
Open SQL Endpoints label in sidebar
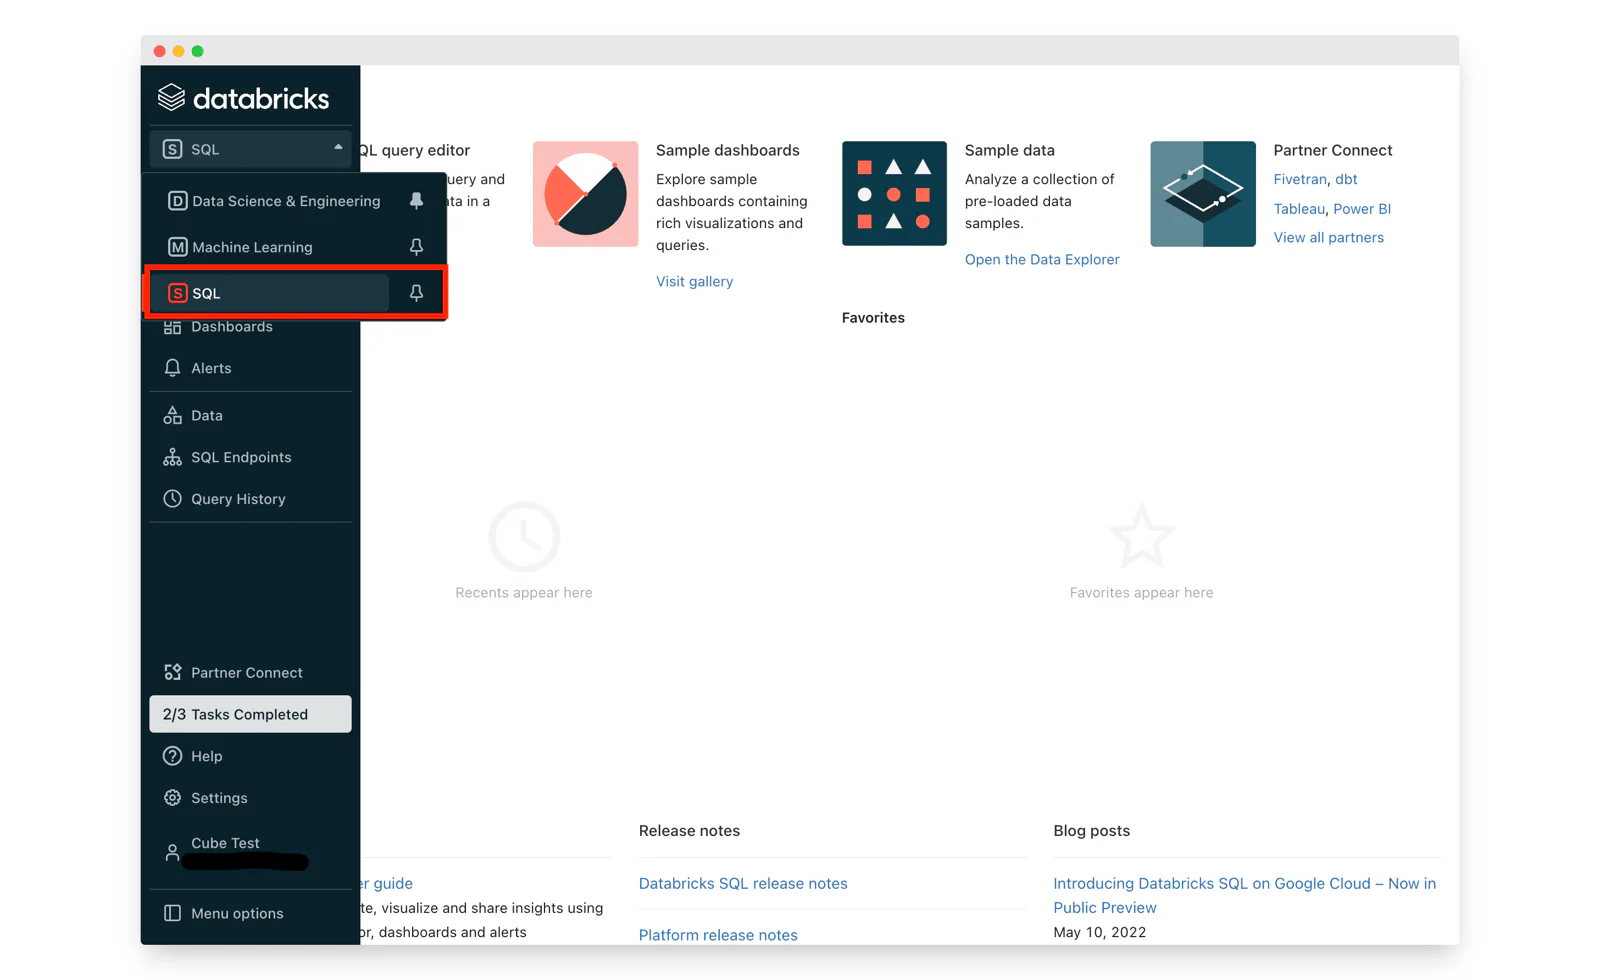tap(241, 457)
